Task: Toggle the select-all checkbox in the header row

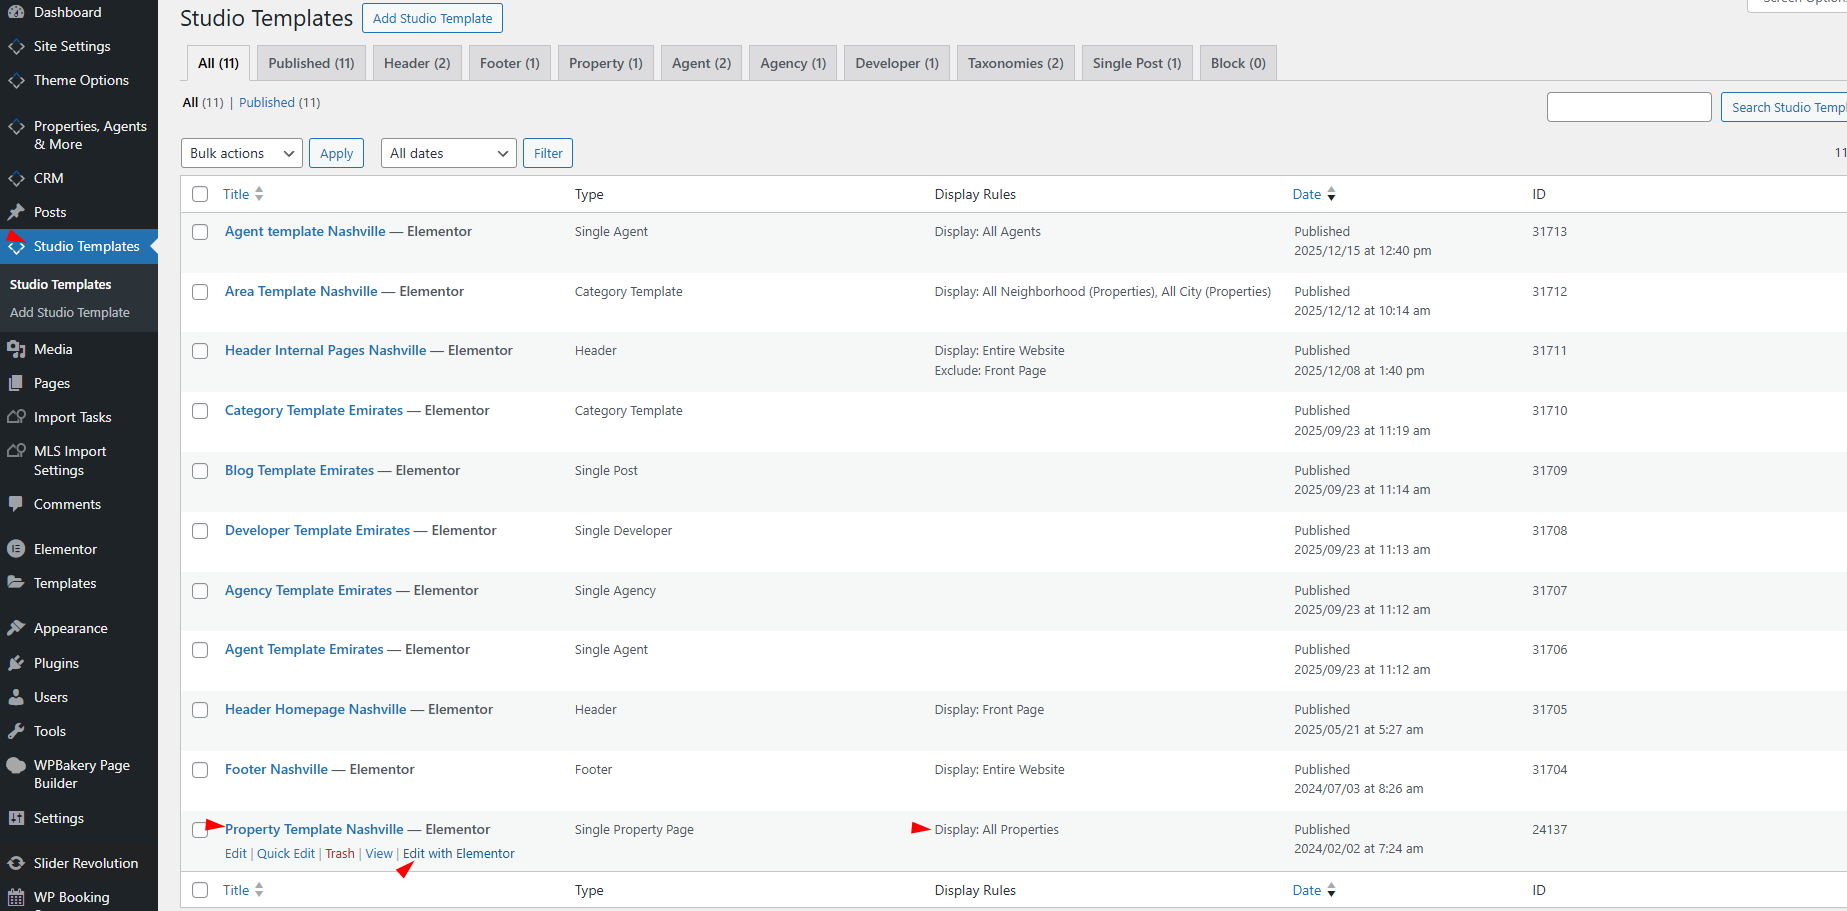Action: pos(200,194)
